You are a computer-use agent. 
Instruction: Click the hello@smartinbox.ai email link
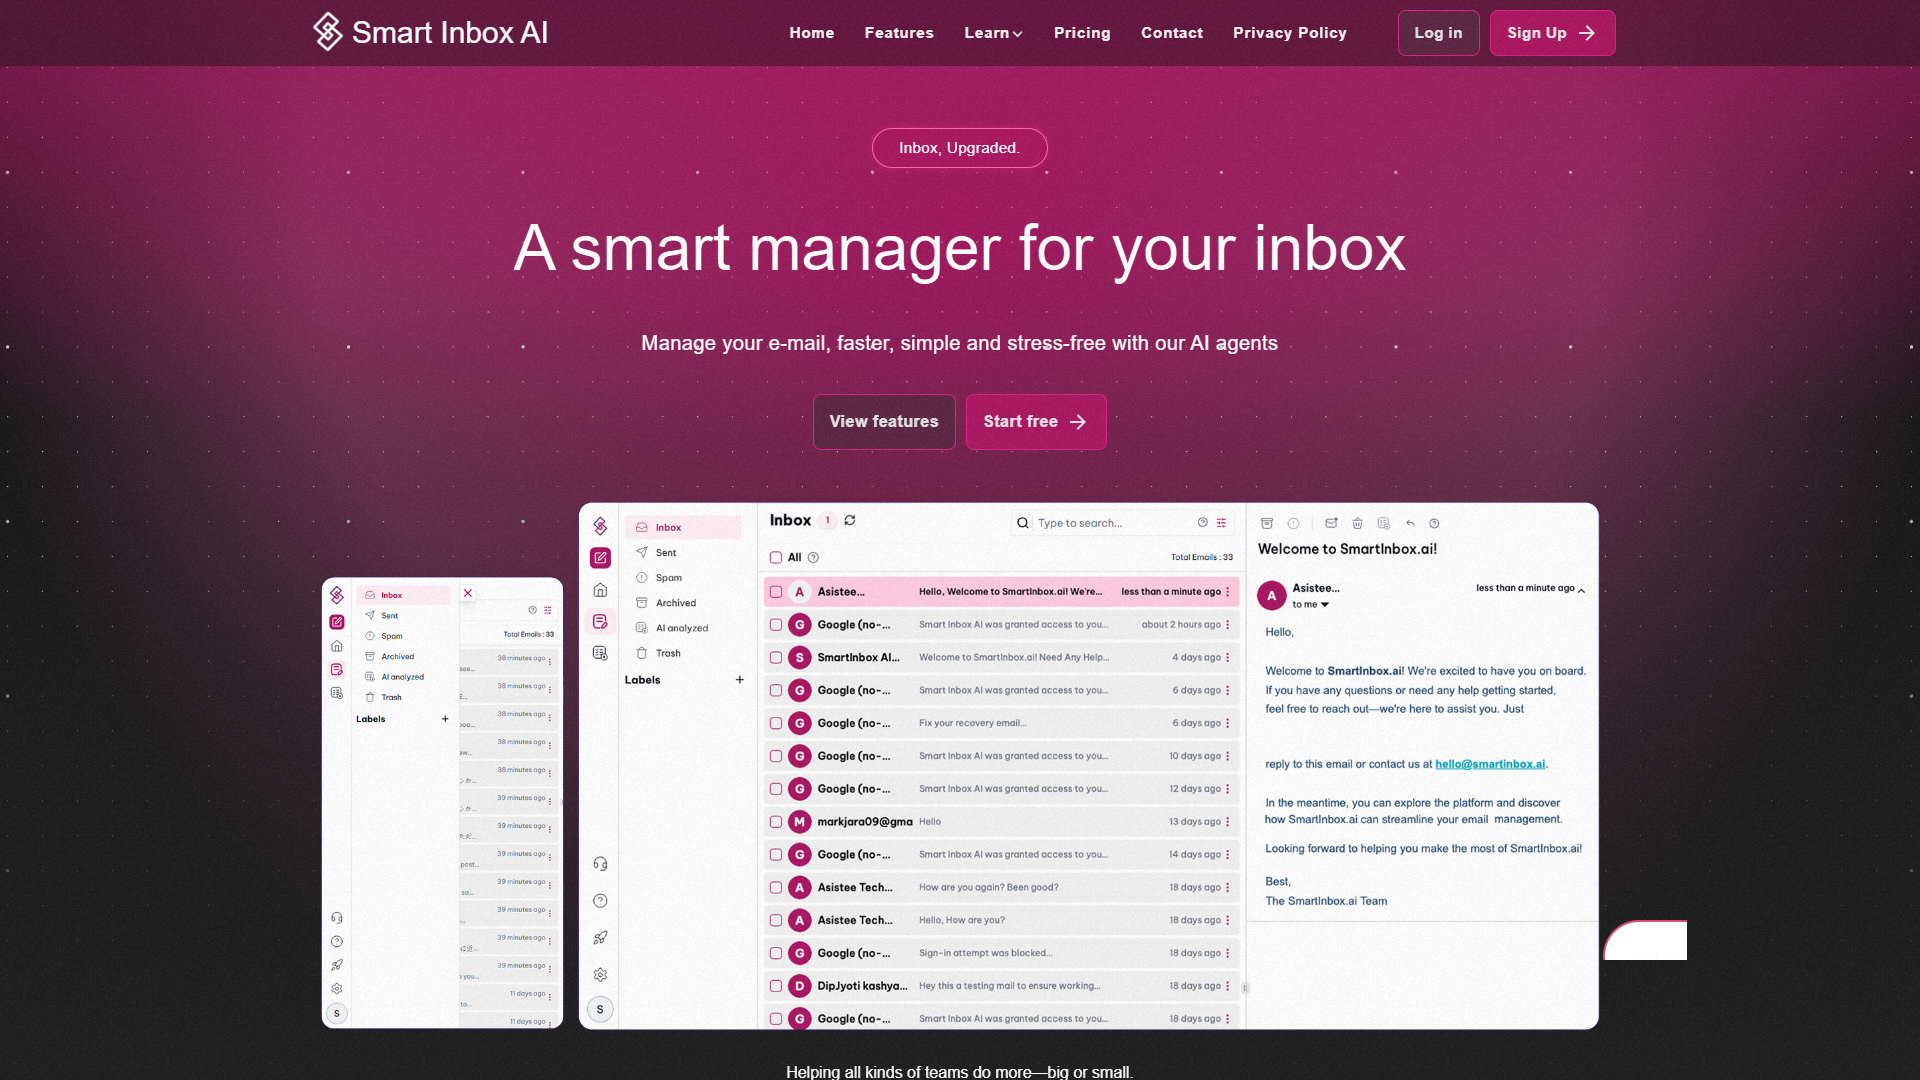(x=1490, y=764)
